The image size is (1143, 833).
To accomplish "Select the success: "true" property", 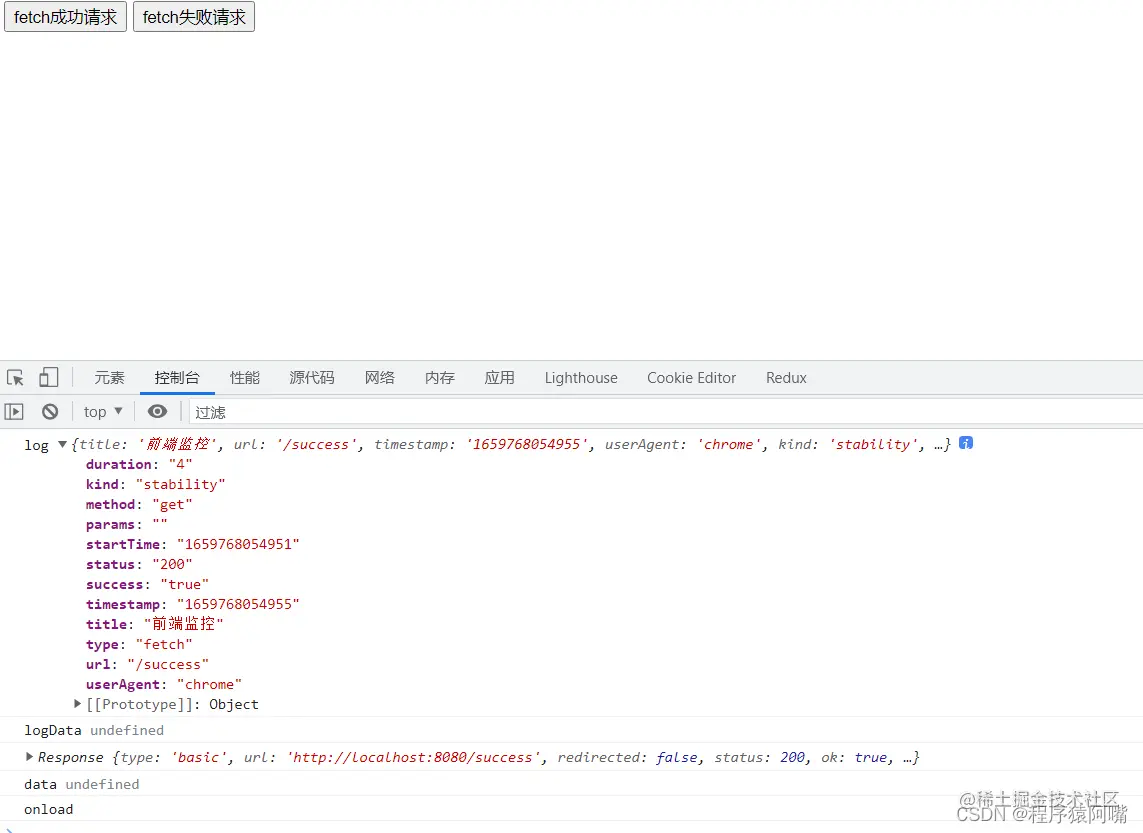I will [147, 584].
